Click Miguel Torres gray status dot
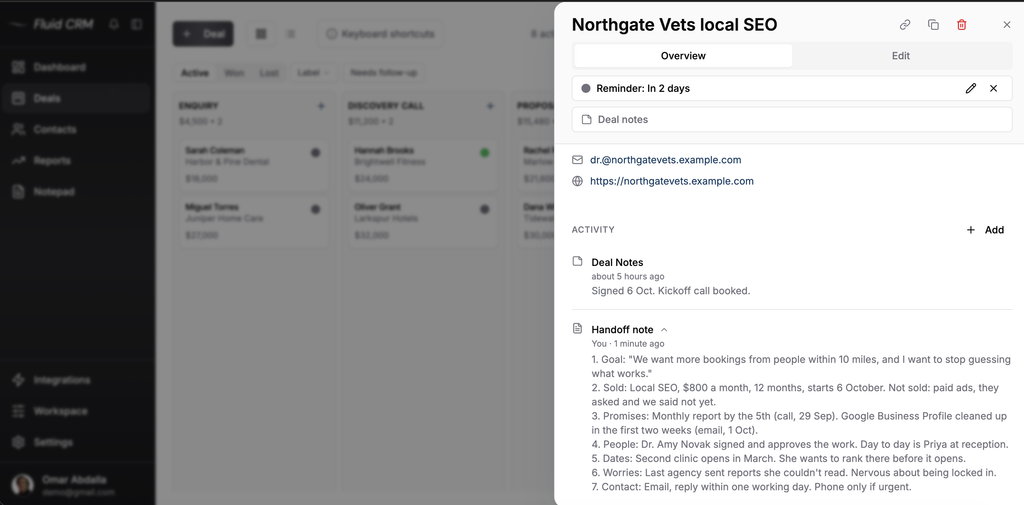The width and height of the screenshot is (1024, 505). pyautogui.click(x=315, y=209)
